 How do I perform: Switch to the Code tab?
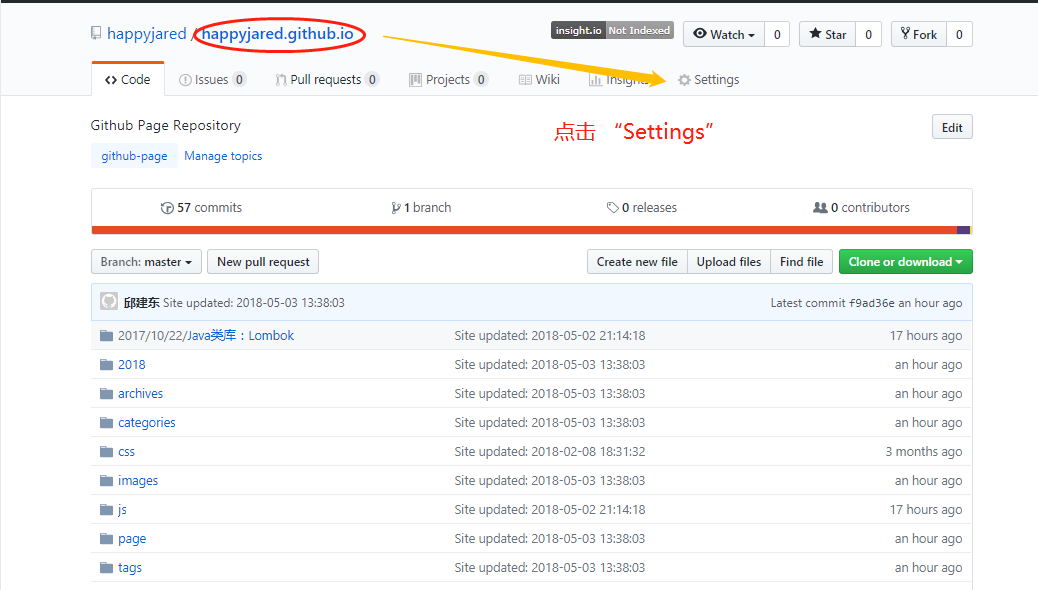tap(128, 79)
